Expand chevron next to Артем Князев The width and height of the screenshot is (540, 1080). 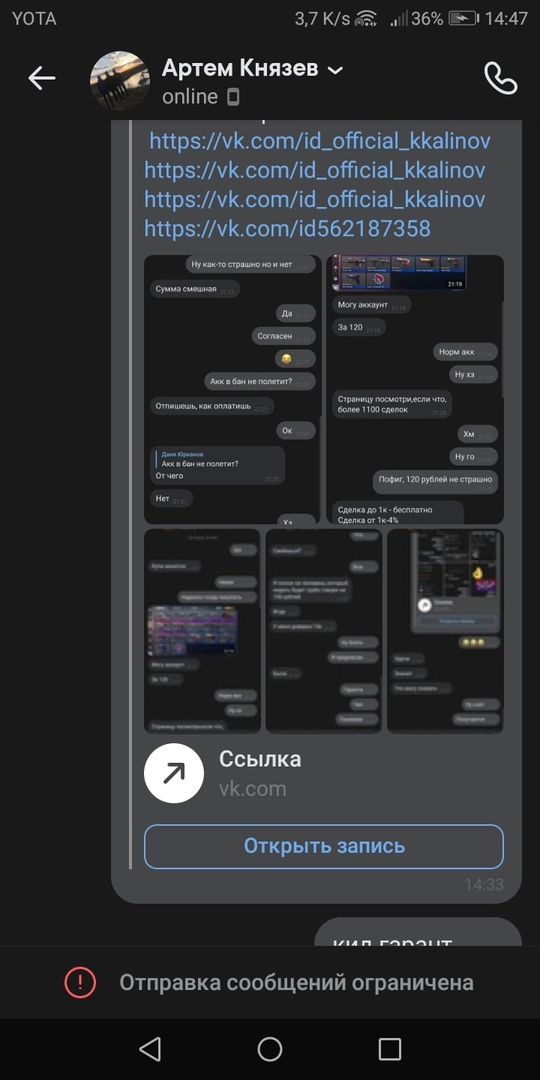[x=335, y=70]
